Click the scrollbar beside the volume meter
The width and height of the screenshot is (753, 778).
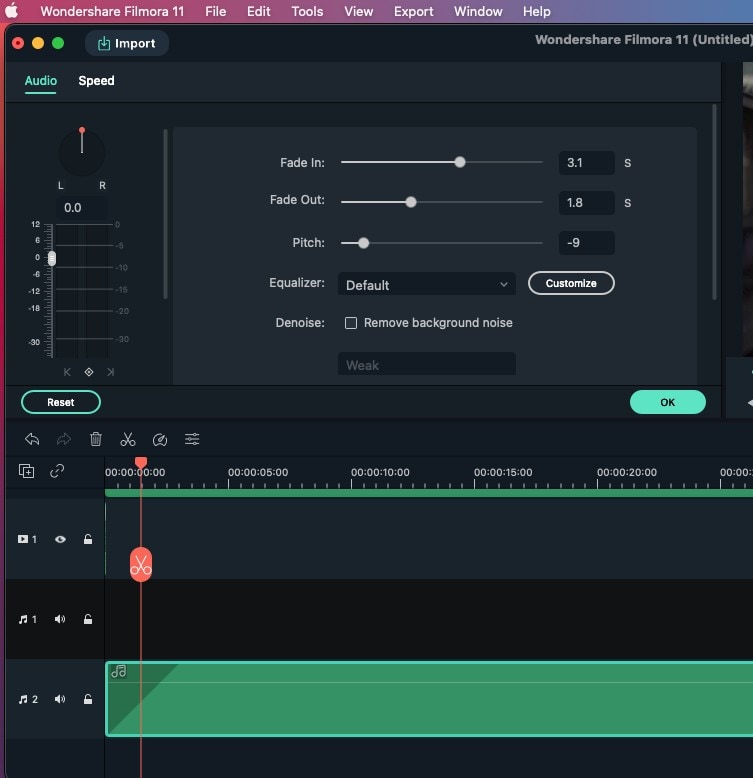165,214
